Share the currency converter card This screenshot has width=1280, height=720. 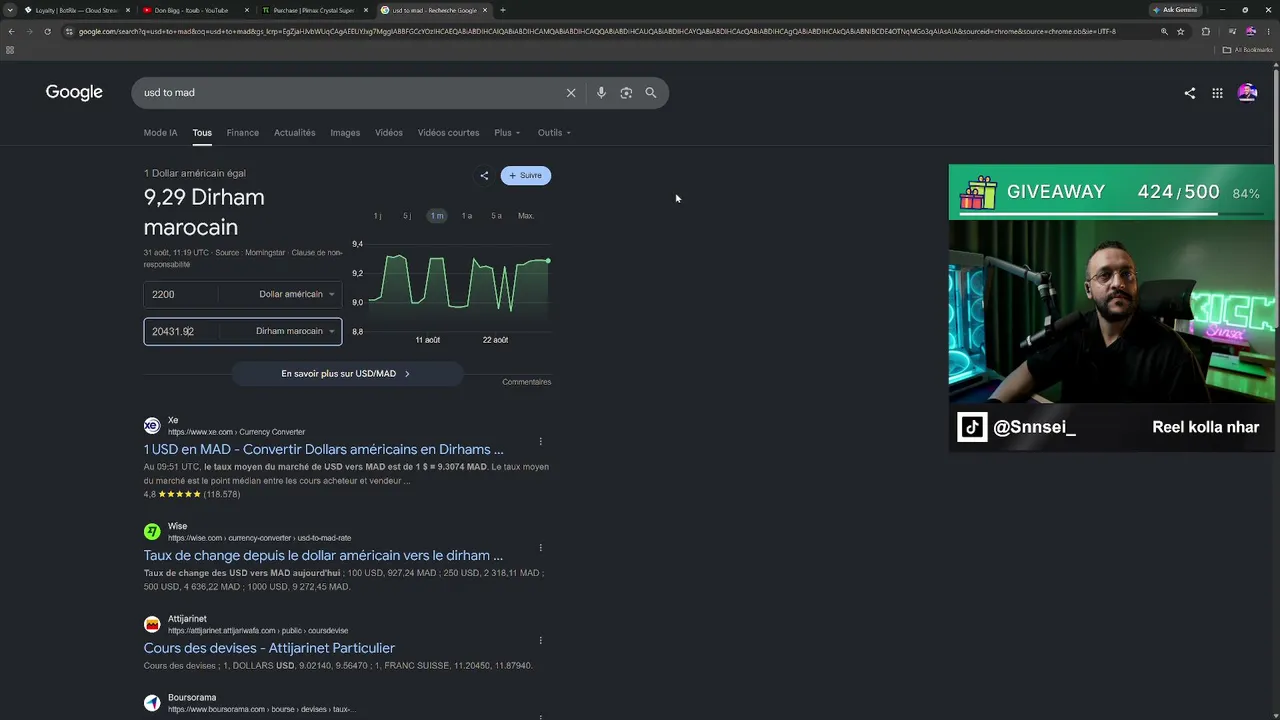tap(484, 176)
